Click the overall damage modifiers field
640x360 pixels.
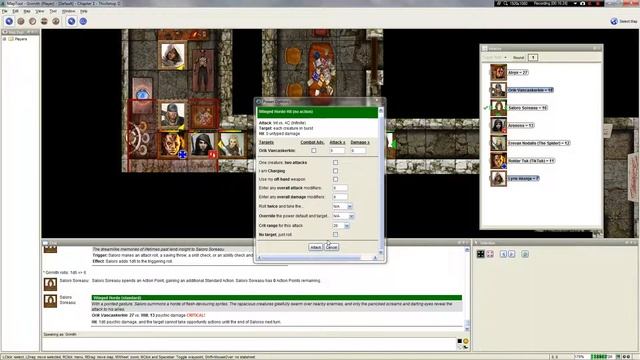coord(340,197)
